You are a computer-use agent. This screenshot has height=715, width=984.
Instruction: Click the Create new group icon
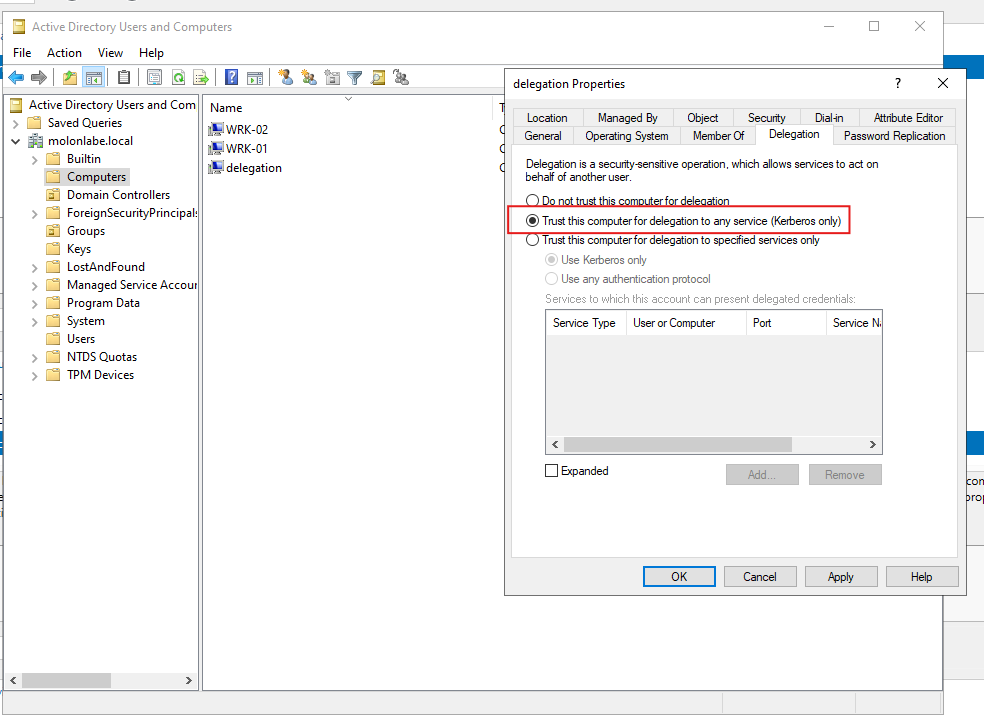(x=308, y=77)
